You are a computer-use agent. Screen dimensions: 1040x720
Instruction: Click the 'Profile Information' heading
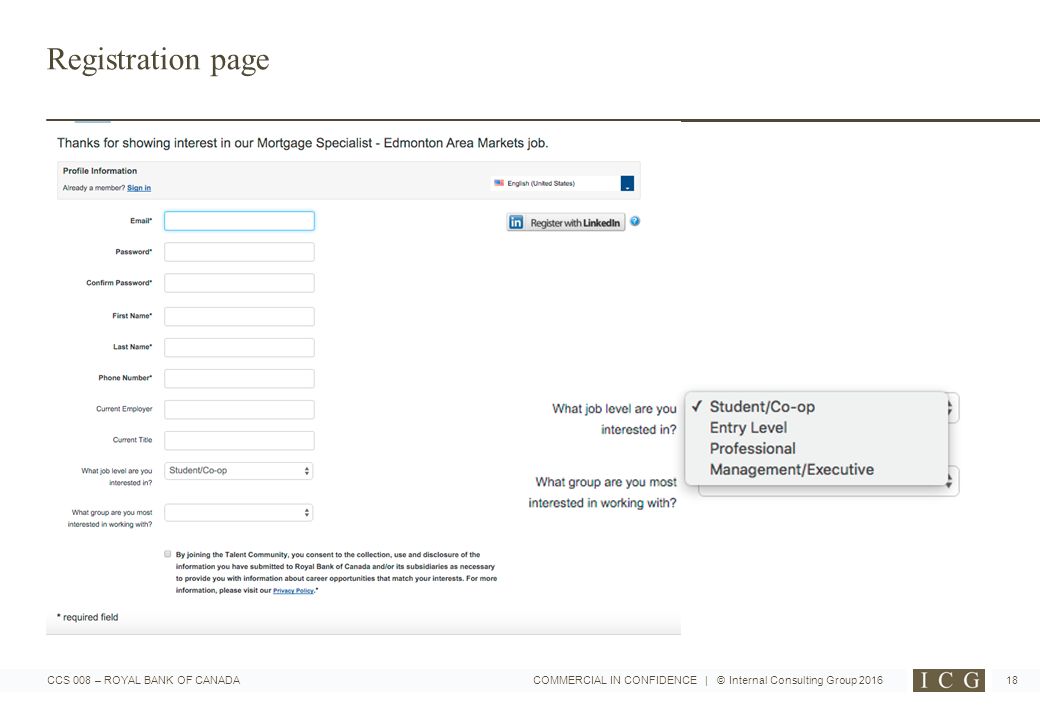pyautogui.click(x=99, y=171)
